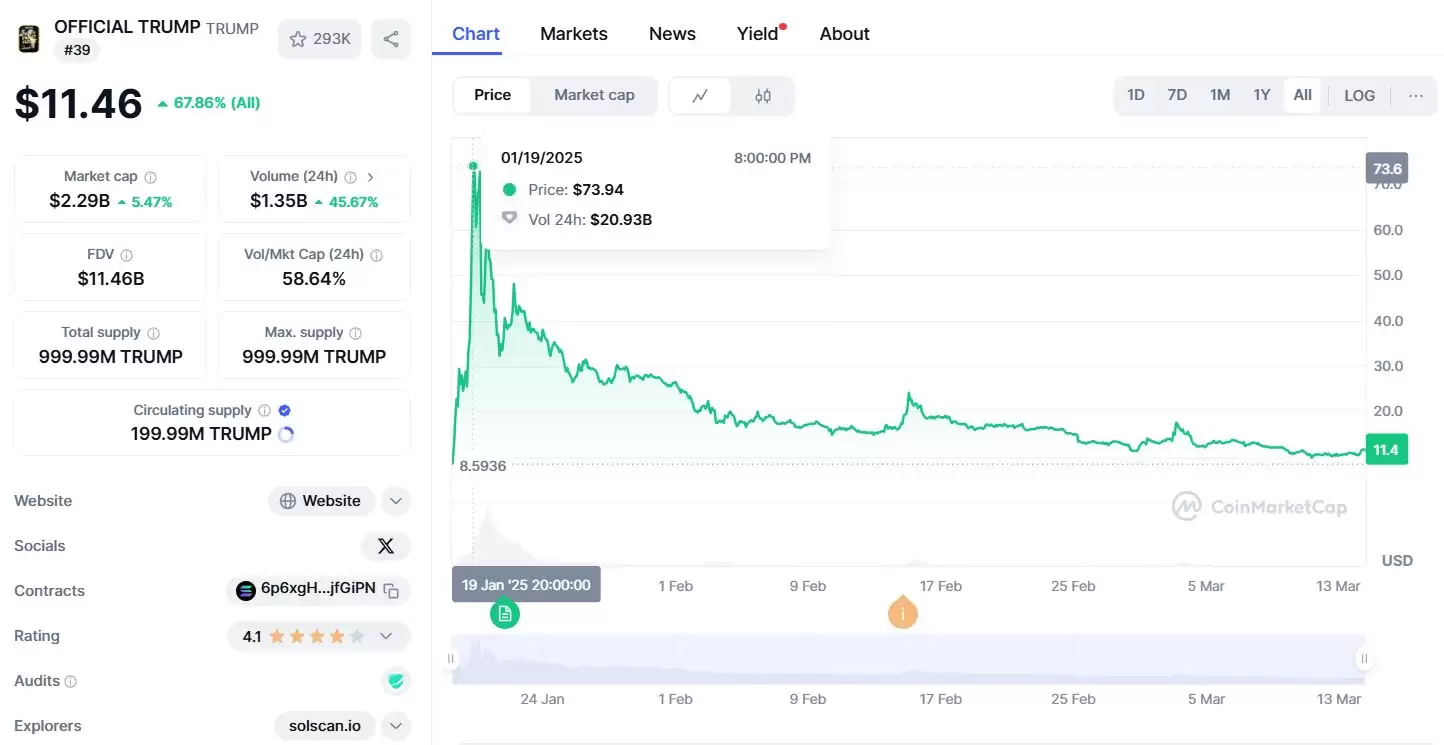This screenshot has height=745, width=1444.
Task: Click the Website link button
Action: click(321, 501)
